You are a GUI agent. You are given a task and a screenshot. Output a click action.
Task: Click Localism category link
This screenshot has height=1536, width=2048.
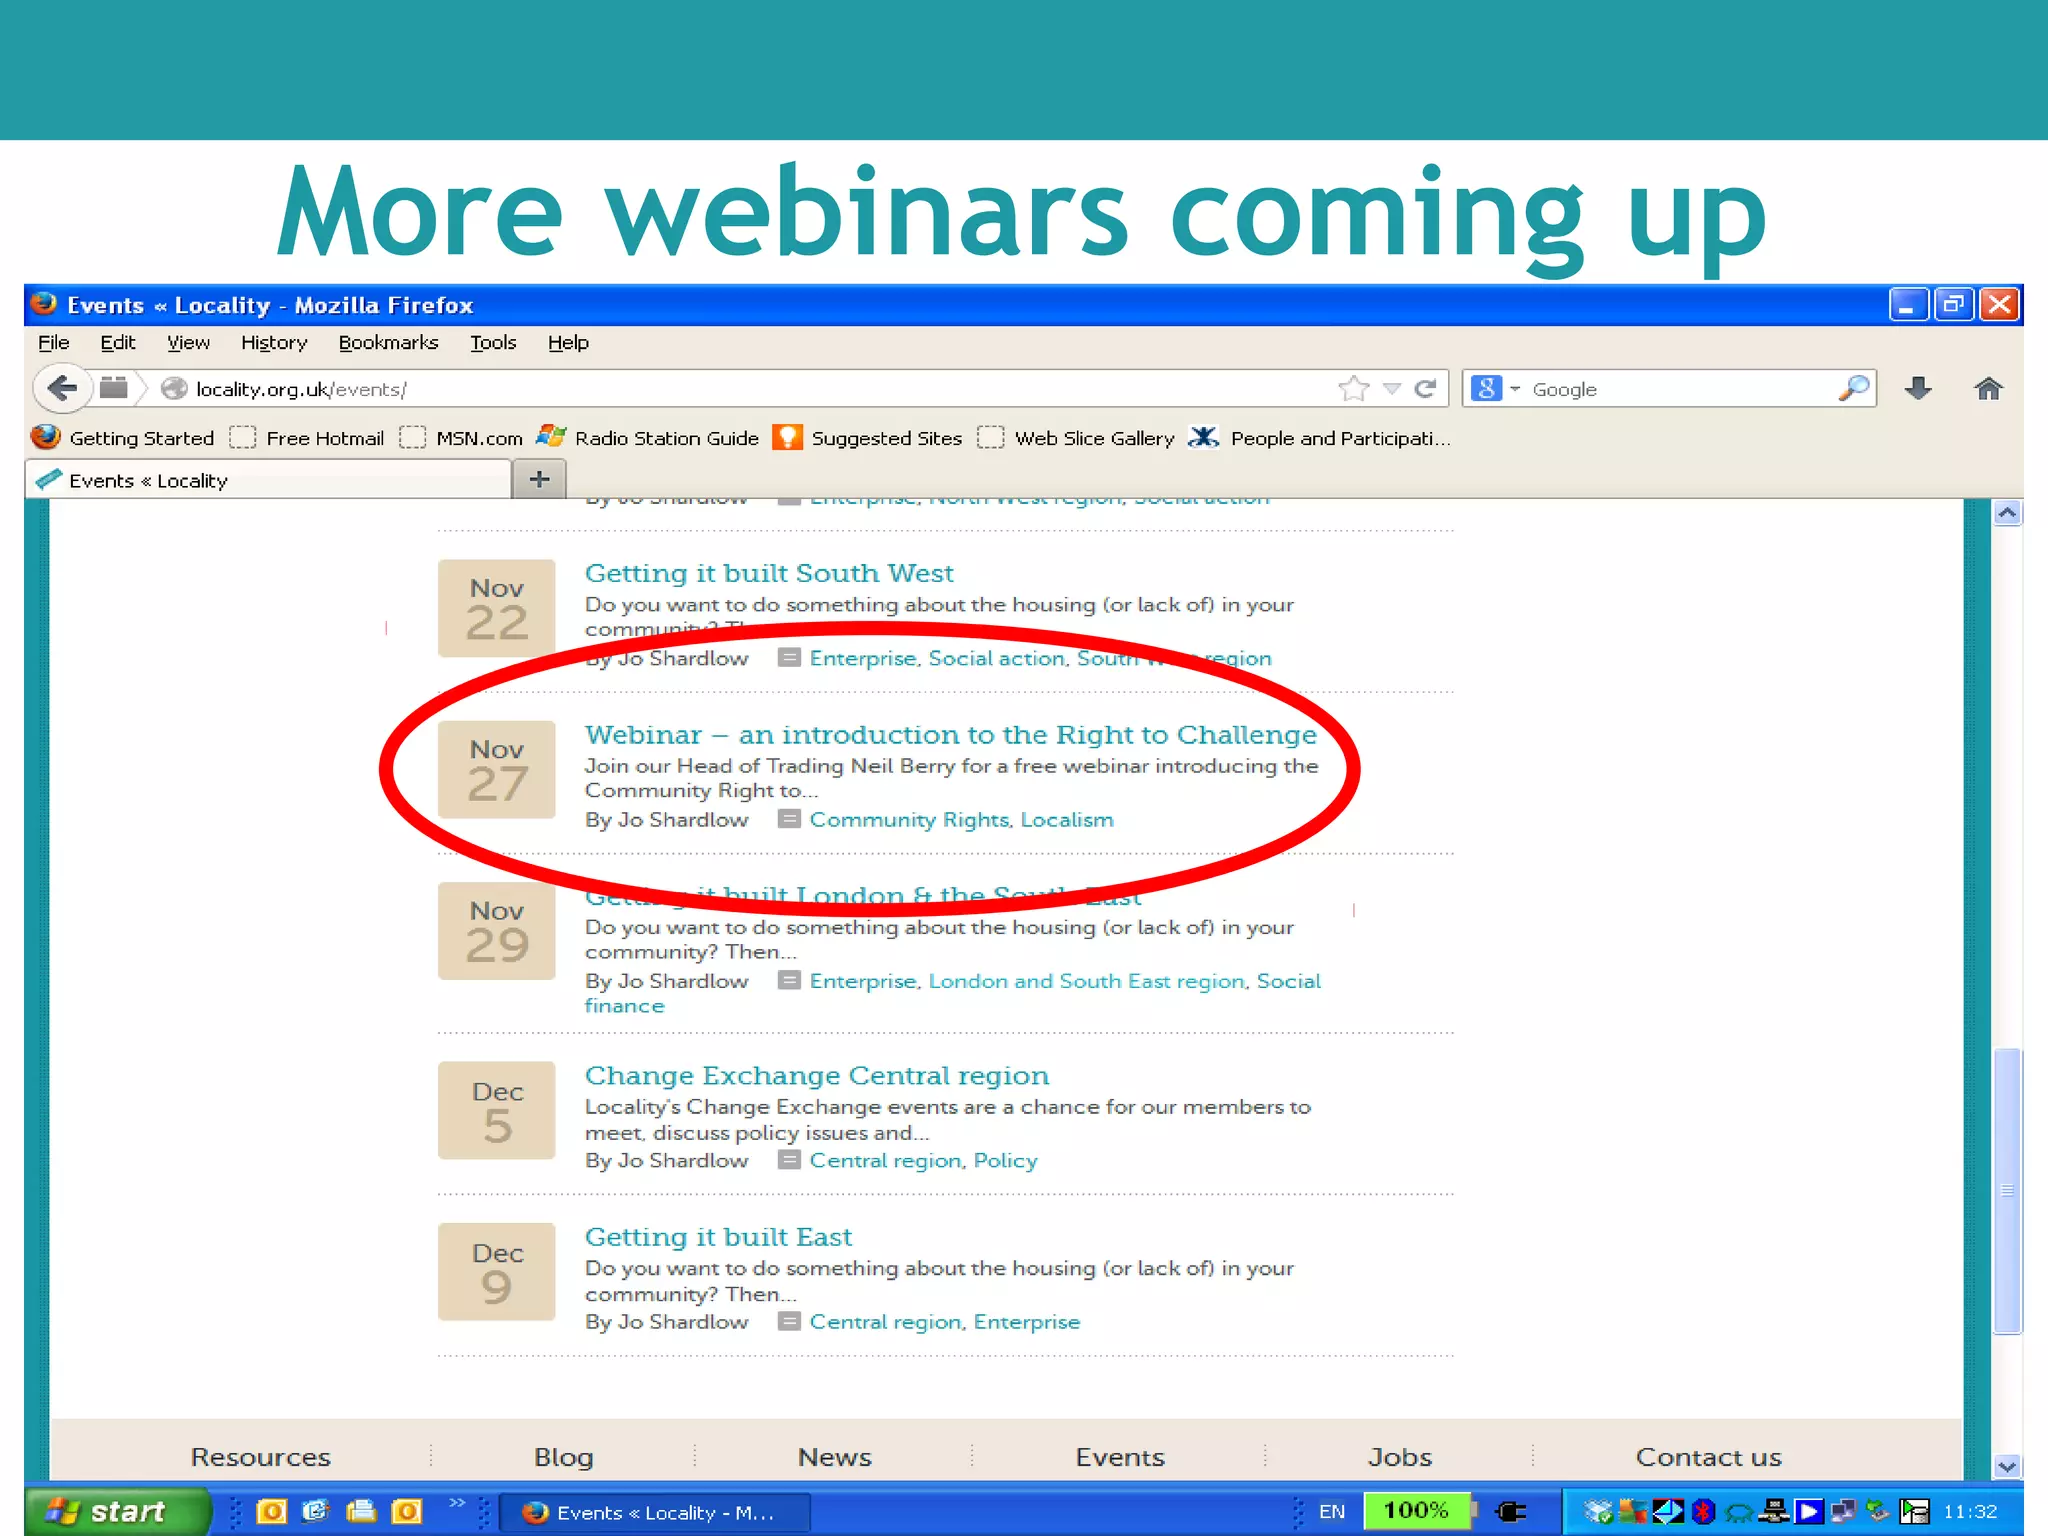click(1067, 820)
